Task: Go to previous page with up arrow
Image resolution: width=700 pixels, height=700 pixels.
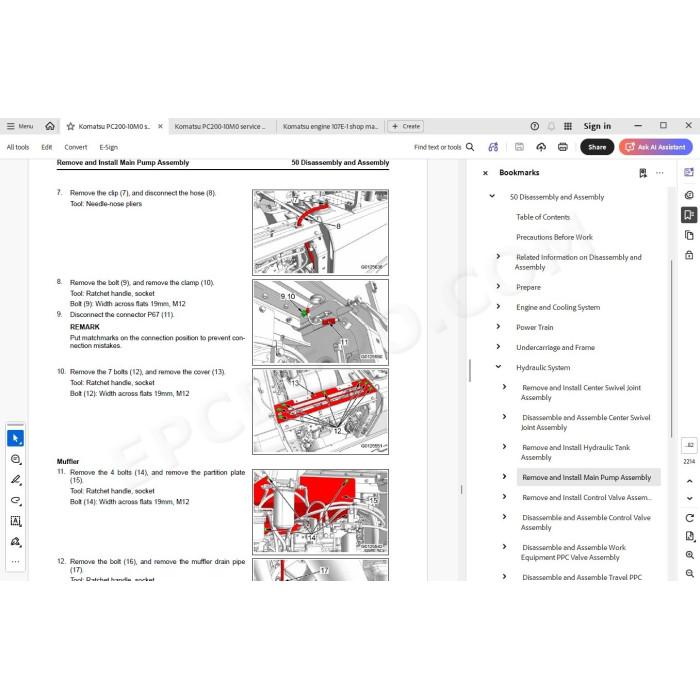Action: pyautogui.click(x=689, y=481)
